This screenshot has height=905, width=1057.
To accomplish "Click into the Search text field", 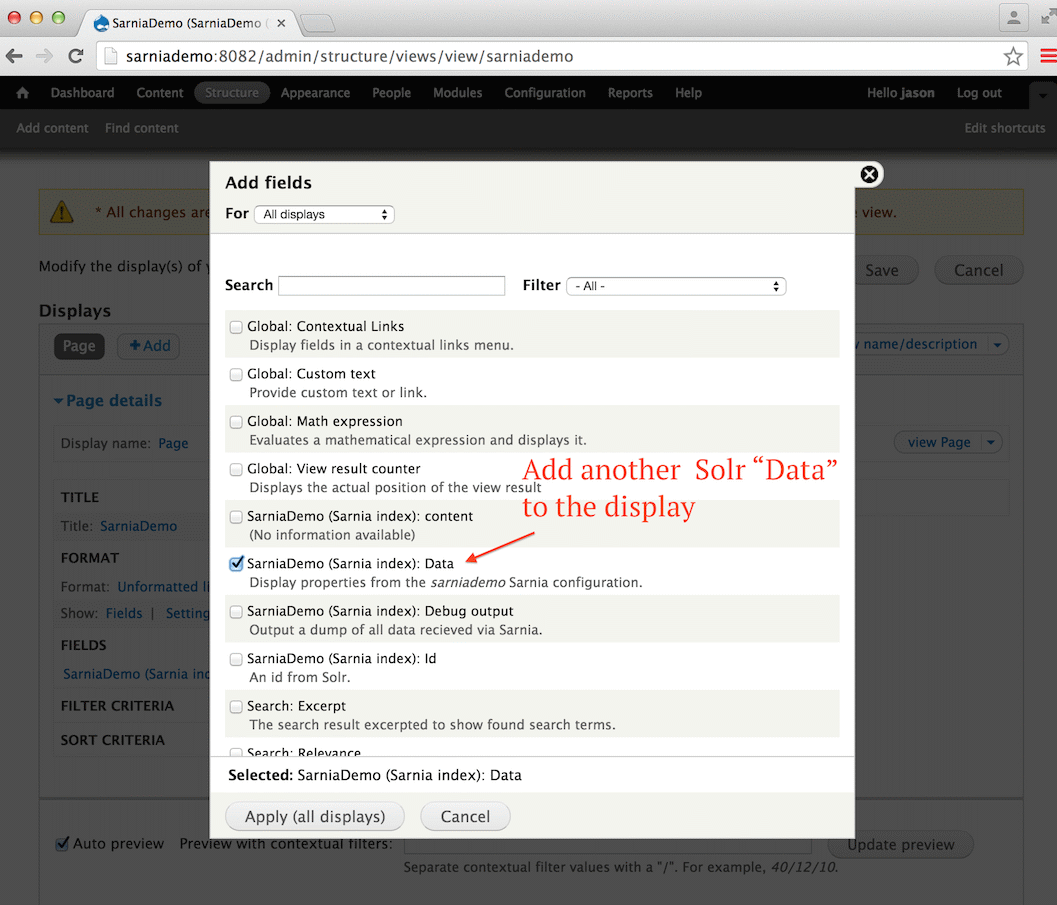I will click(391, 286).
